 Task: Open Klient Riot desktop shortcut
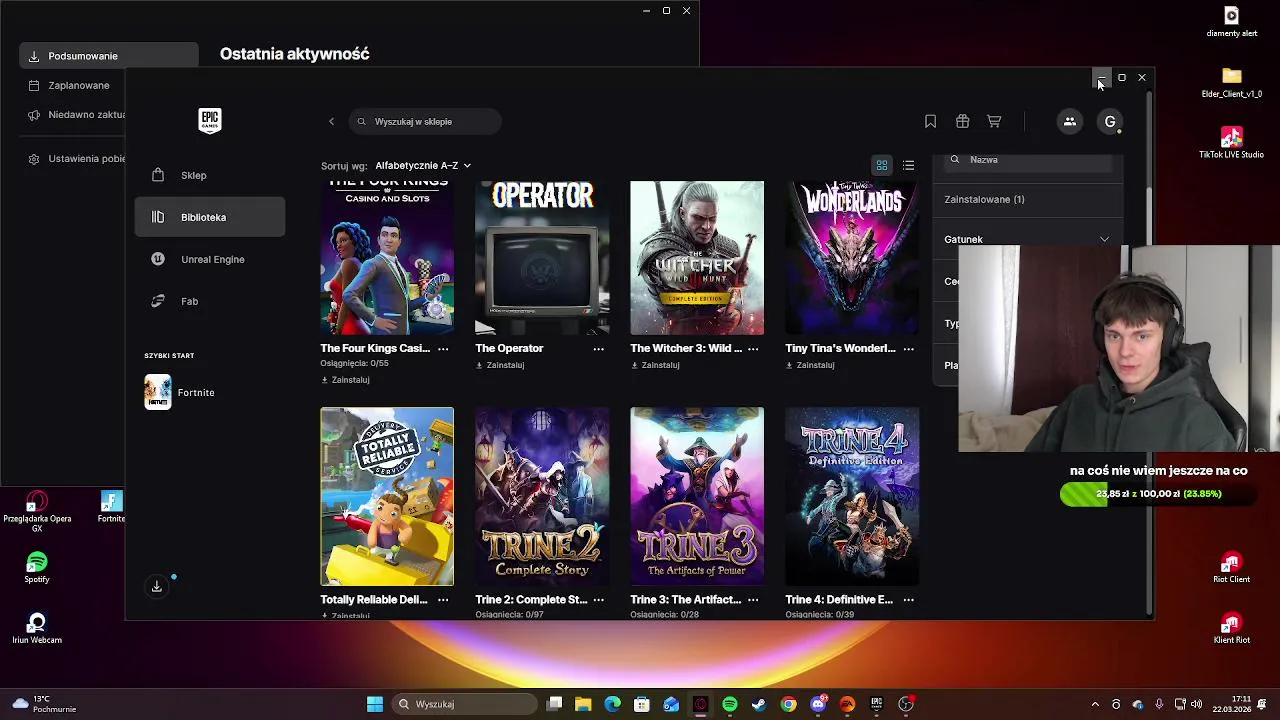1232,628
